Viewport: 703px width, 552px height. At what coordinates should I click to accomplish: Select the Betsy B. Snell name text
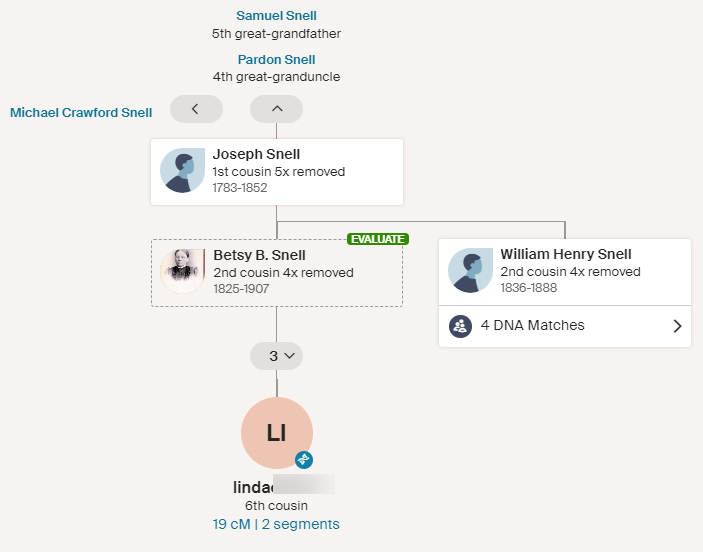click(x=259, y=255)
